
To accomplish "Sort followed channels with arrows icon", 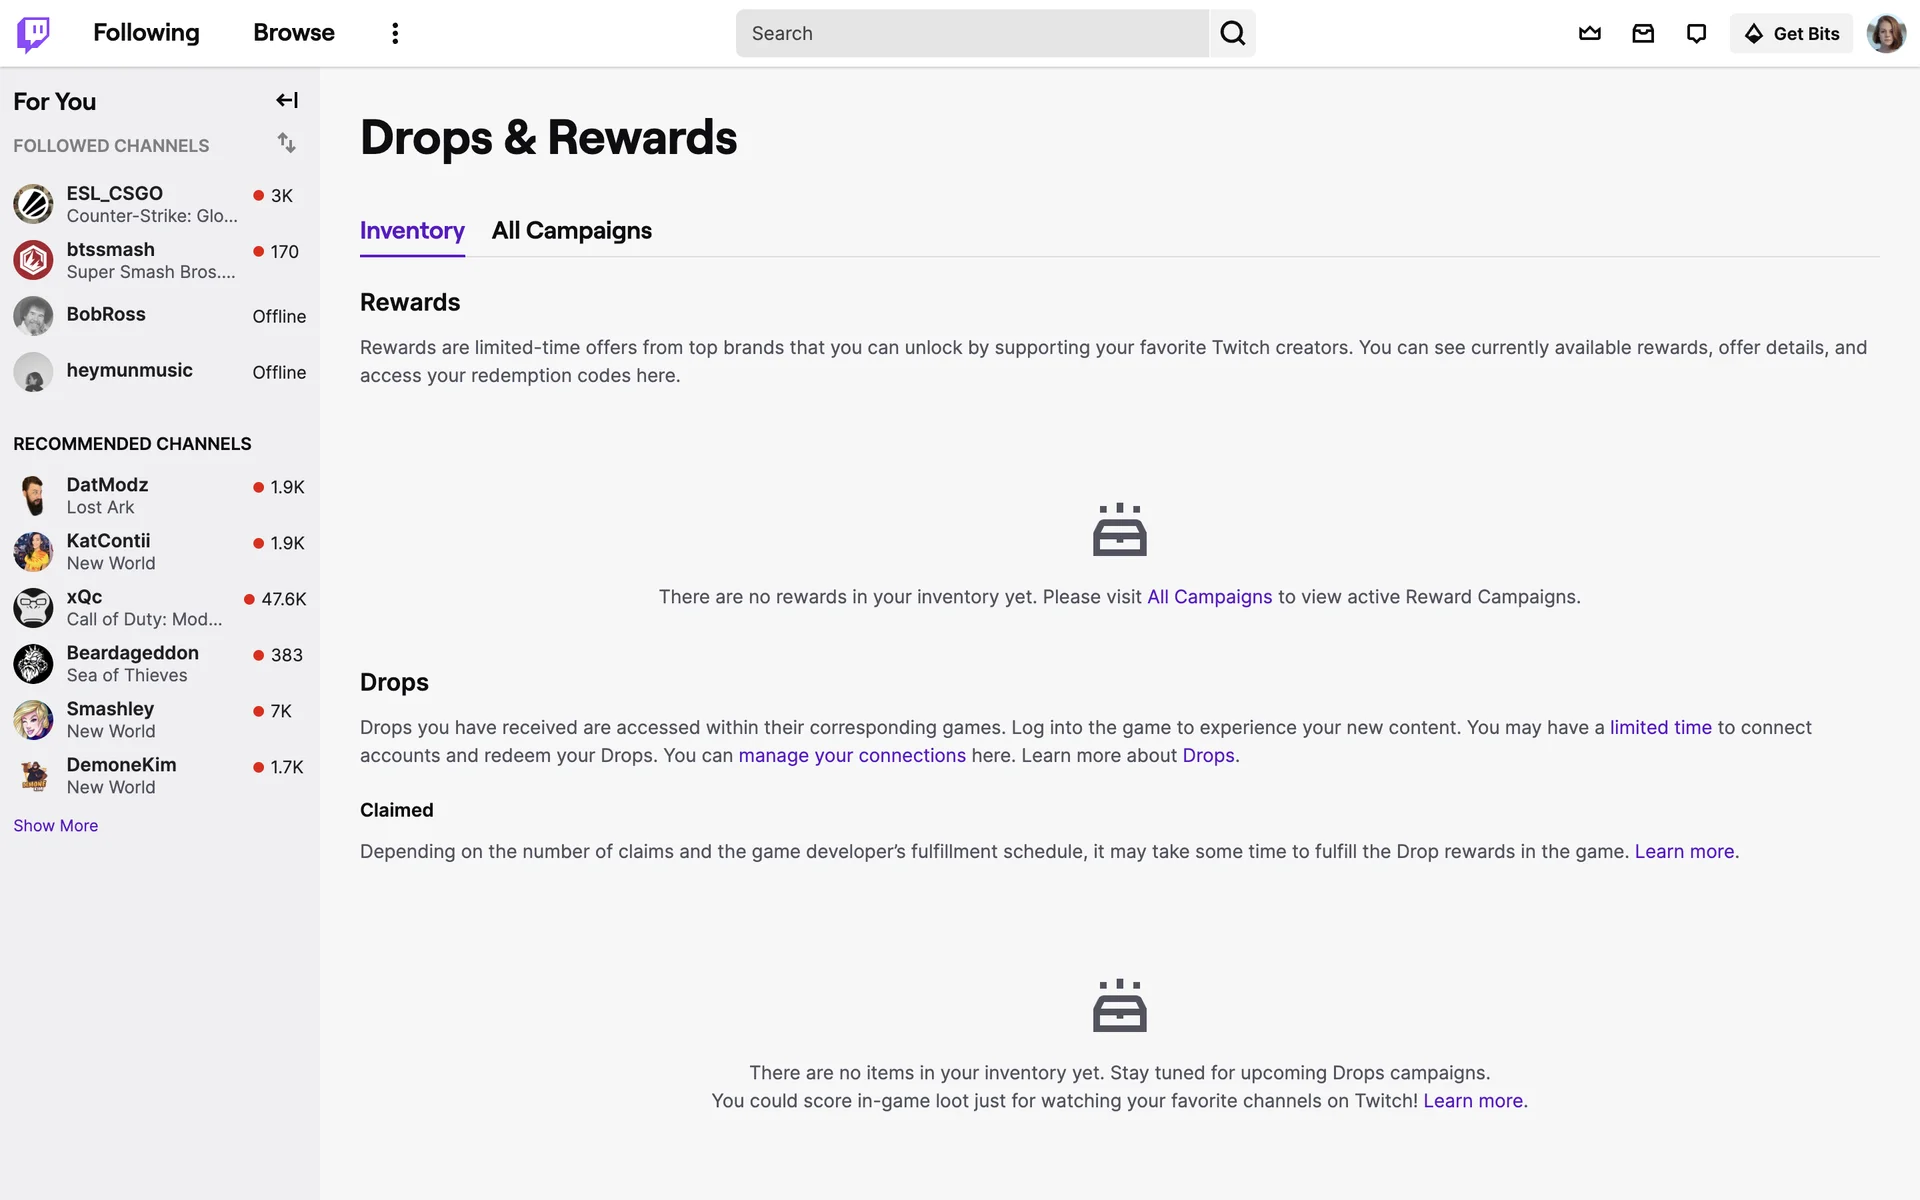I will pyautogui.click(x=287, y=144).
